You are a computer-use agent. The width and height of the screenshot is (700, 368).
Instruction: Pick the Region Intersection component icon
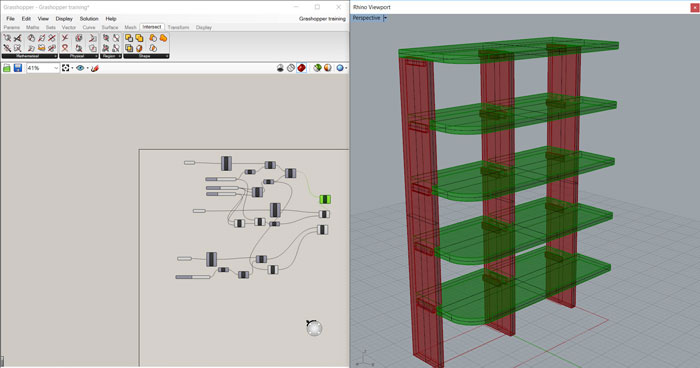click(153, 48)
